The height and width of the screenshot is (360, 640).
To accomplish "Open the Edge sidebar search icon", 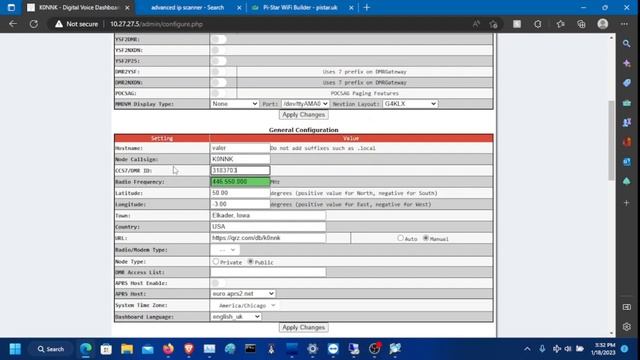I will point(627,43).
